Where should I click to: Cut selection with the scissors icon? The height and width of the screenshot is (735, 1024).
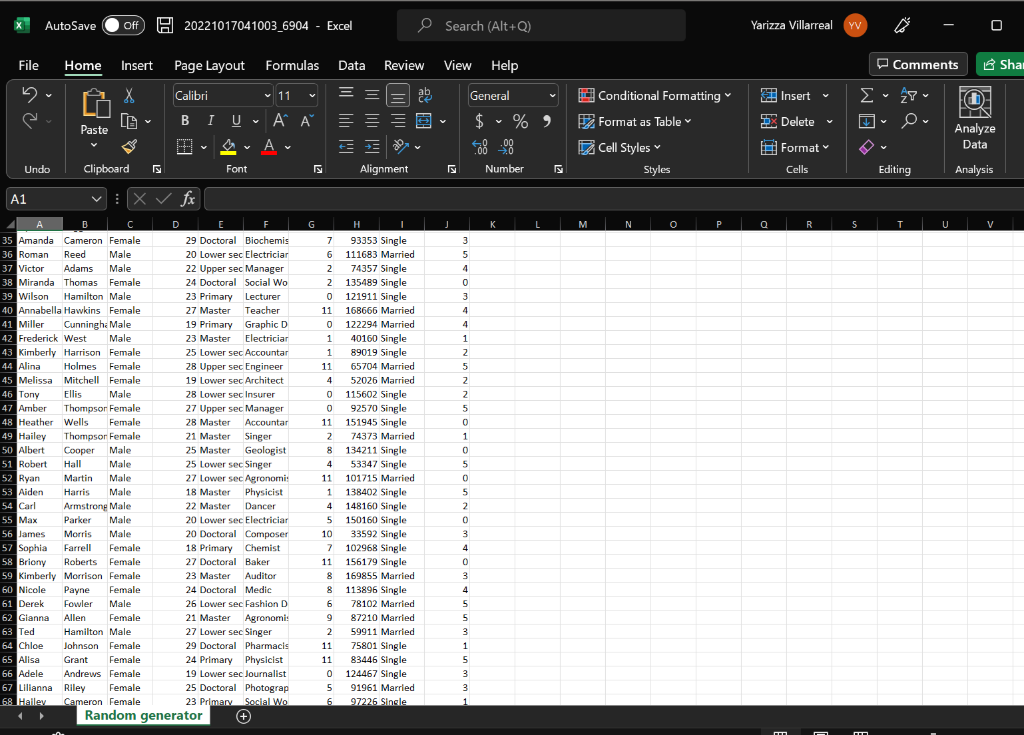point(129,95)
